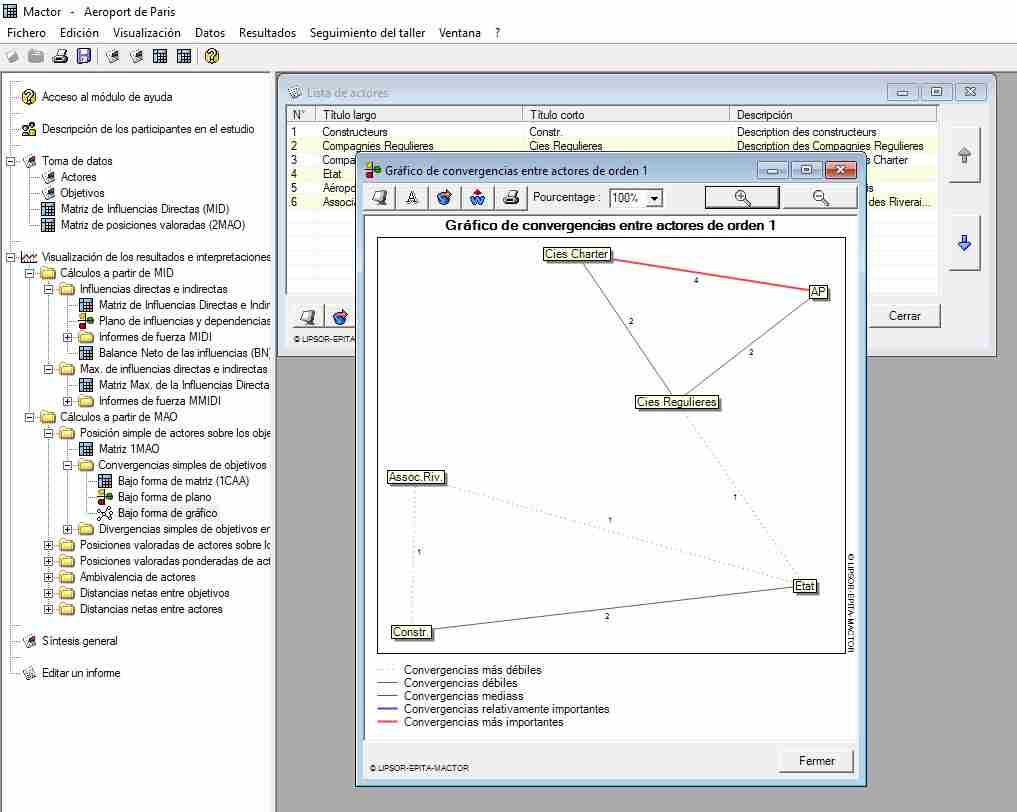Click the paint bucket icon in the Lista de actores window

(x=340, y=316)
